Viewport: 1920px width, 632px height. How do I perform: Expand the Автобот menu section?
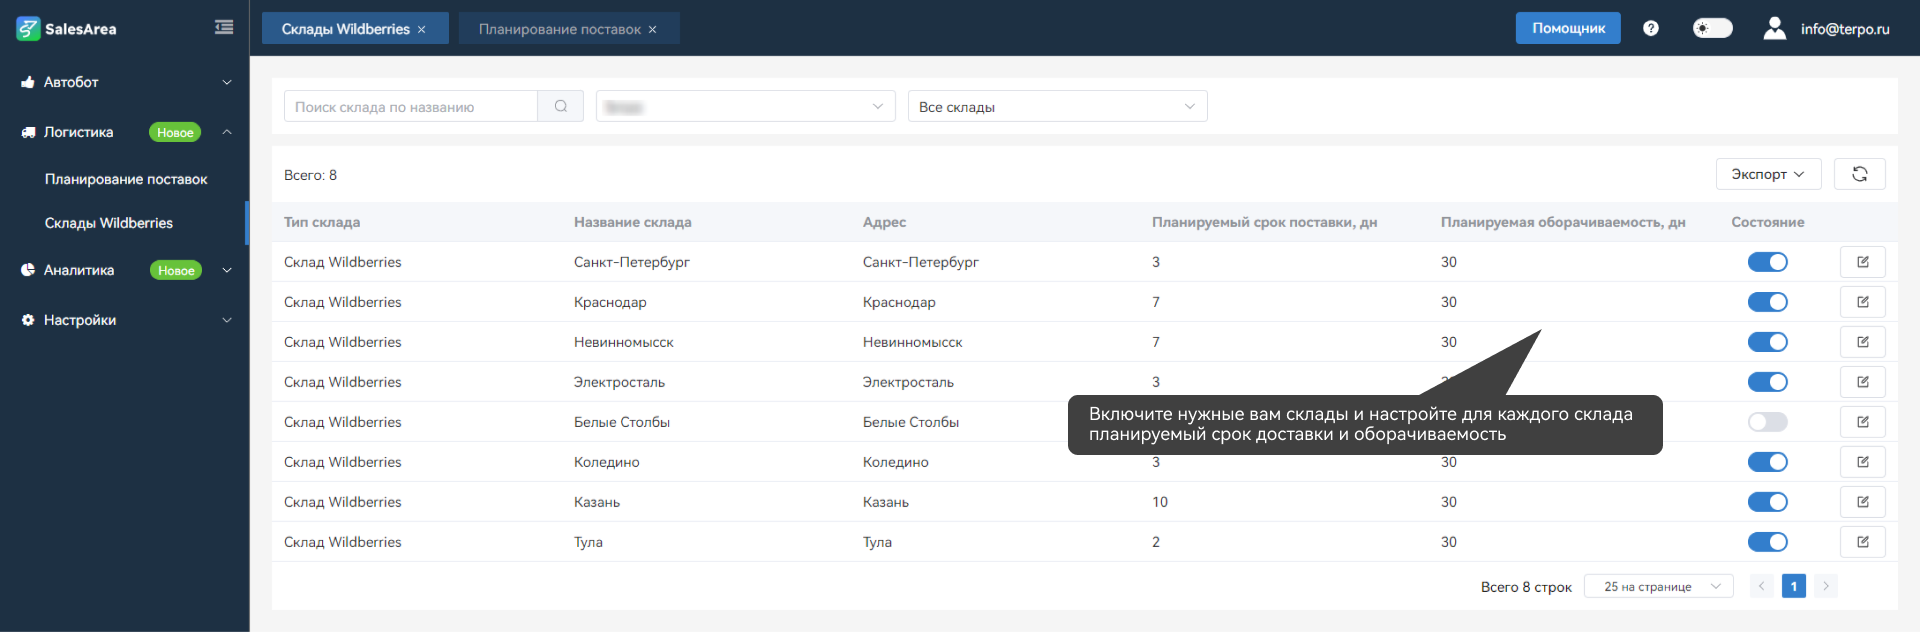click(227, 82)
